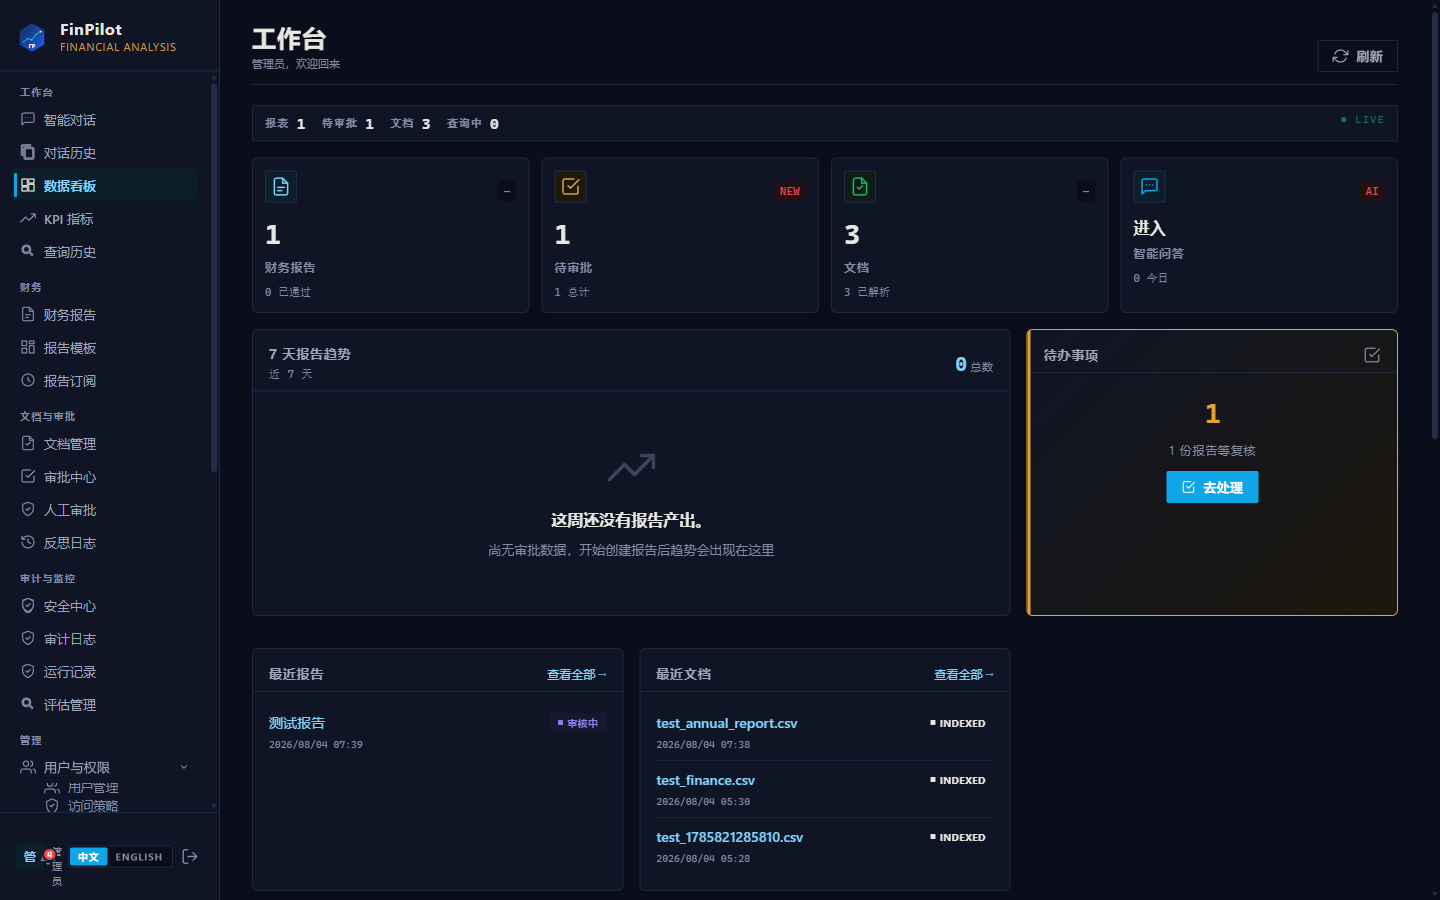Viewport: 1440px width, 900px height.
Task: Open 文档管理 file icon
Action: tap(28, 443)
